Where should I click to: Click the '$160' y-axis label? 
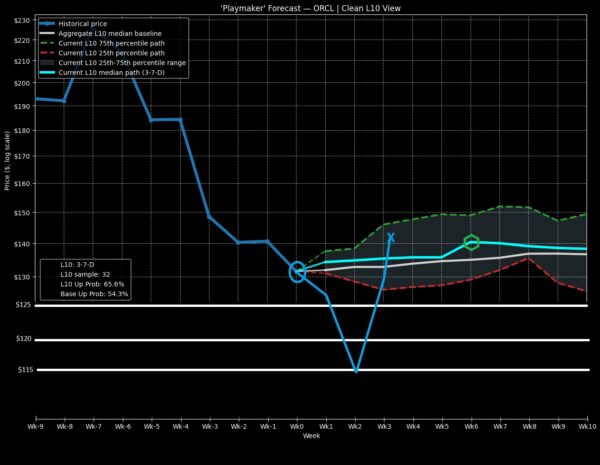click(x=22, y=183)
